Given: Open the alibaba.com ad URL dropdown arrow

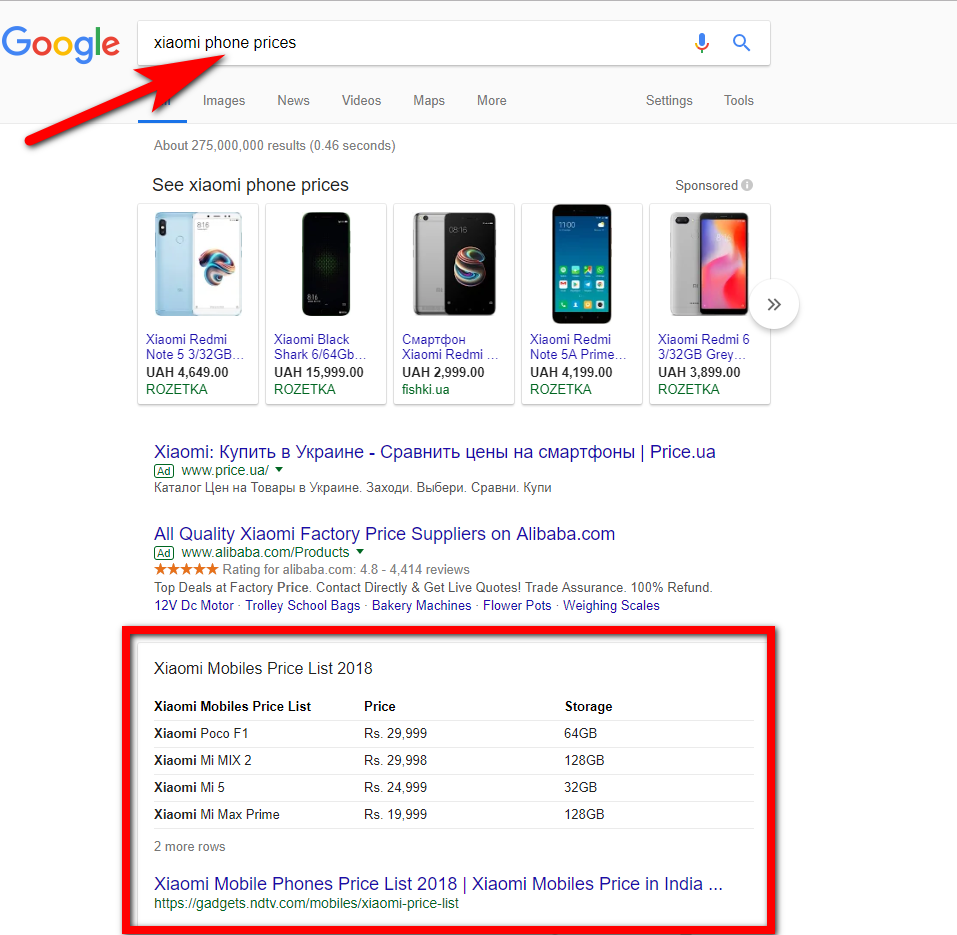Looking at the screenshot, I should click(360, 552).
